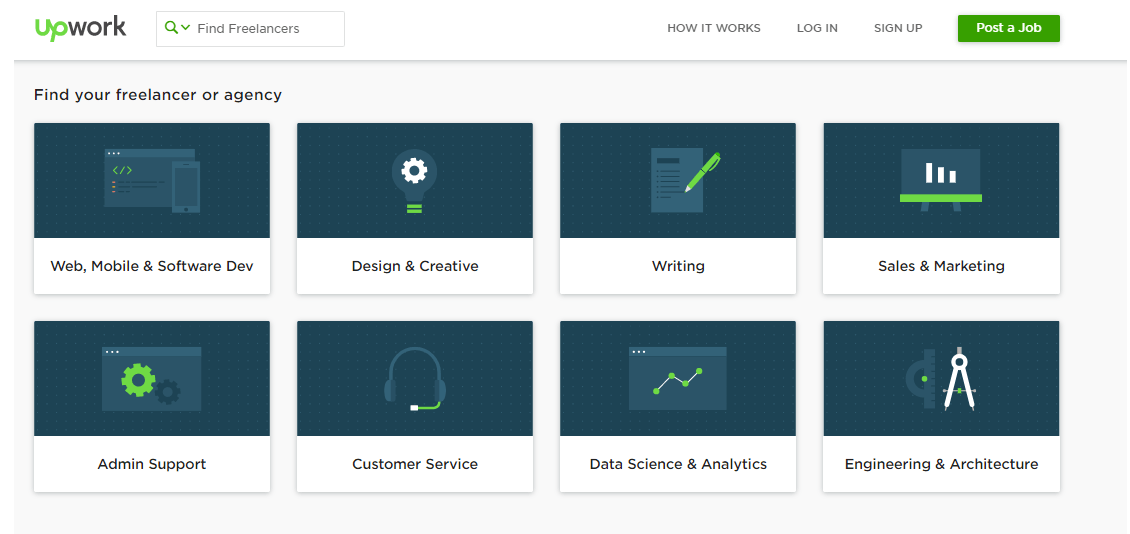Go to Log In
Screen dimensions: 1130x534
[x=817, y=28]
